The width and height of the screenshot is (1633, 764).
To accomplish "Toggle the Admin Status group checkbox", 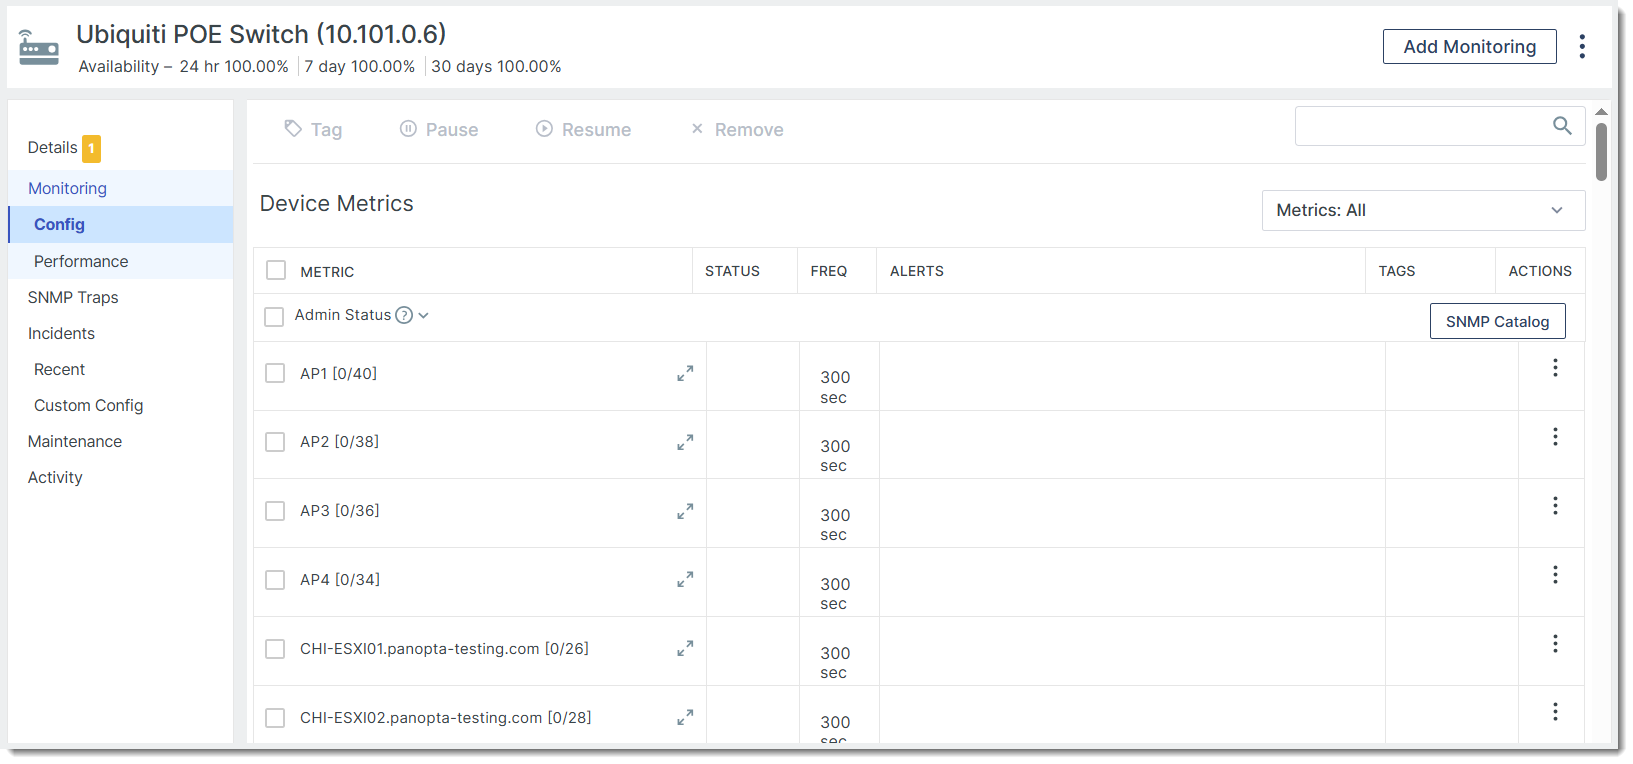I will point(274,317).
